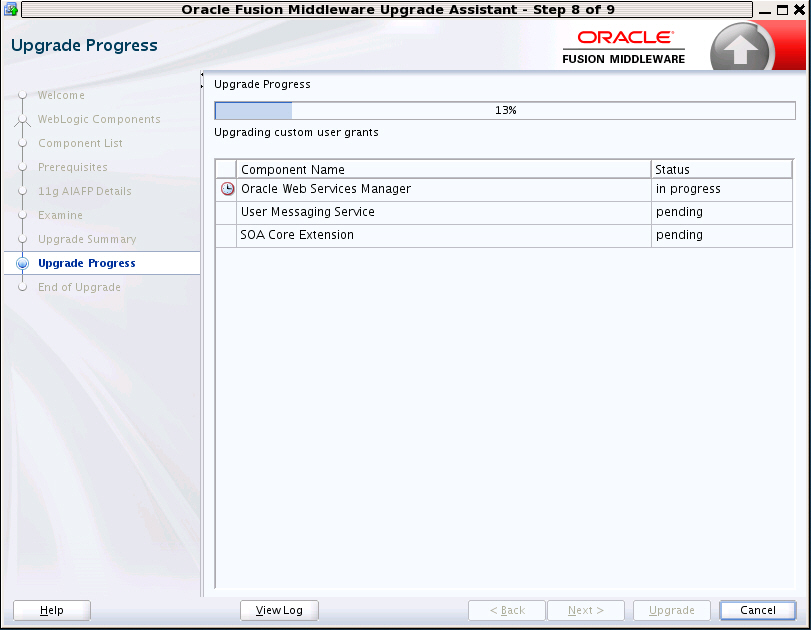Maximize the Upgrade Assistant window
The width and height of the screenshot is (811, 630).
[x=783, y=10]
